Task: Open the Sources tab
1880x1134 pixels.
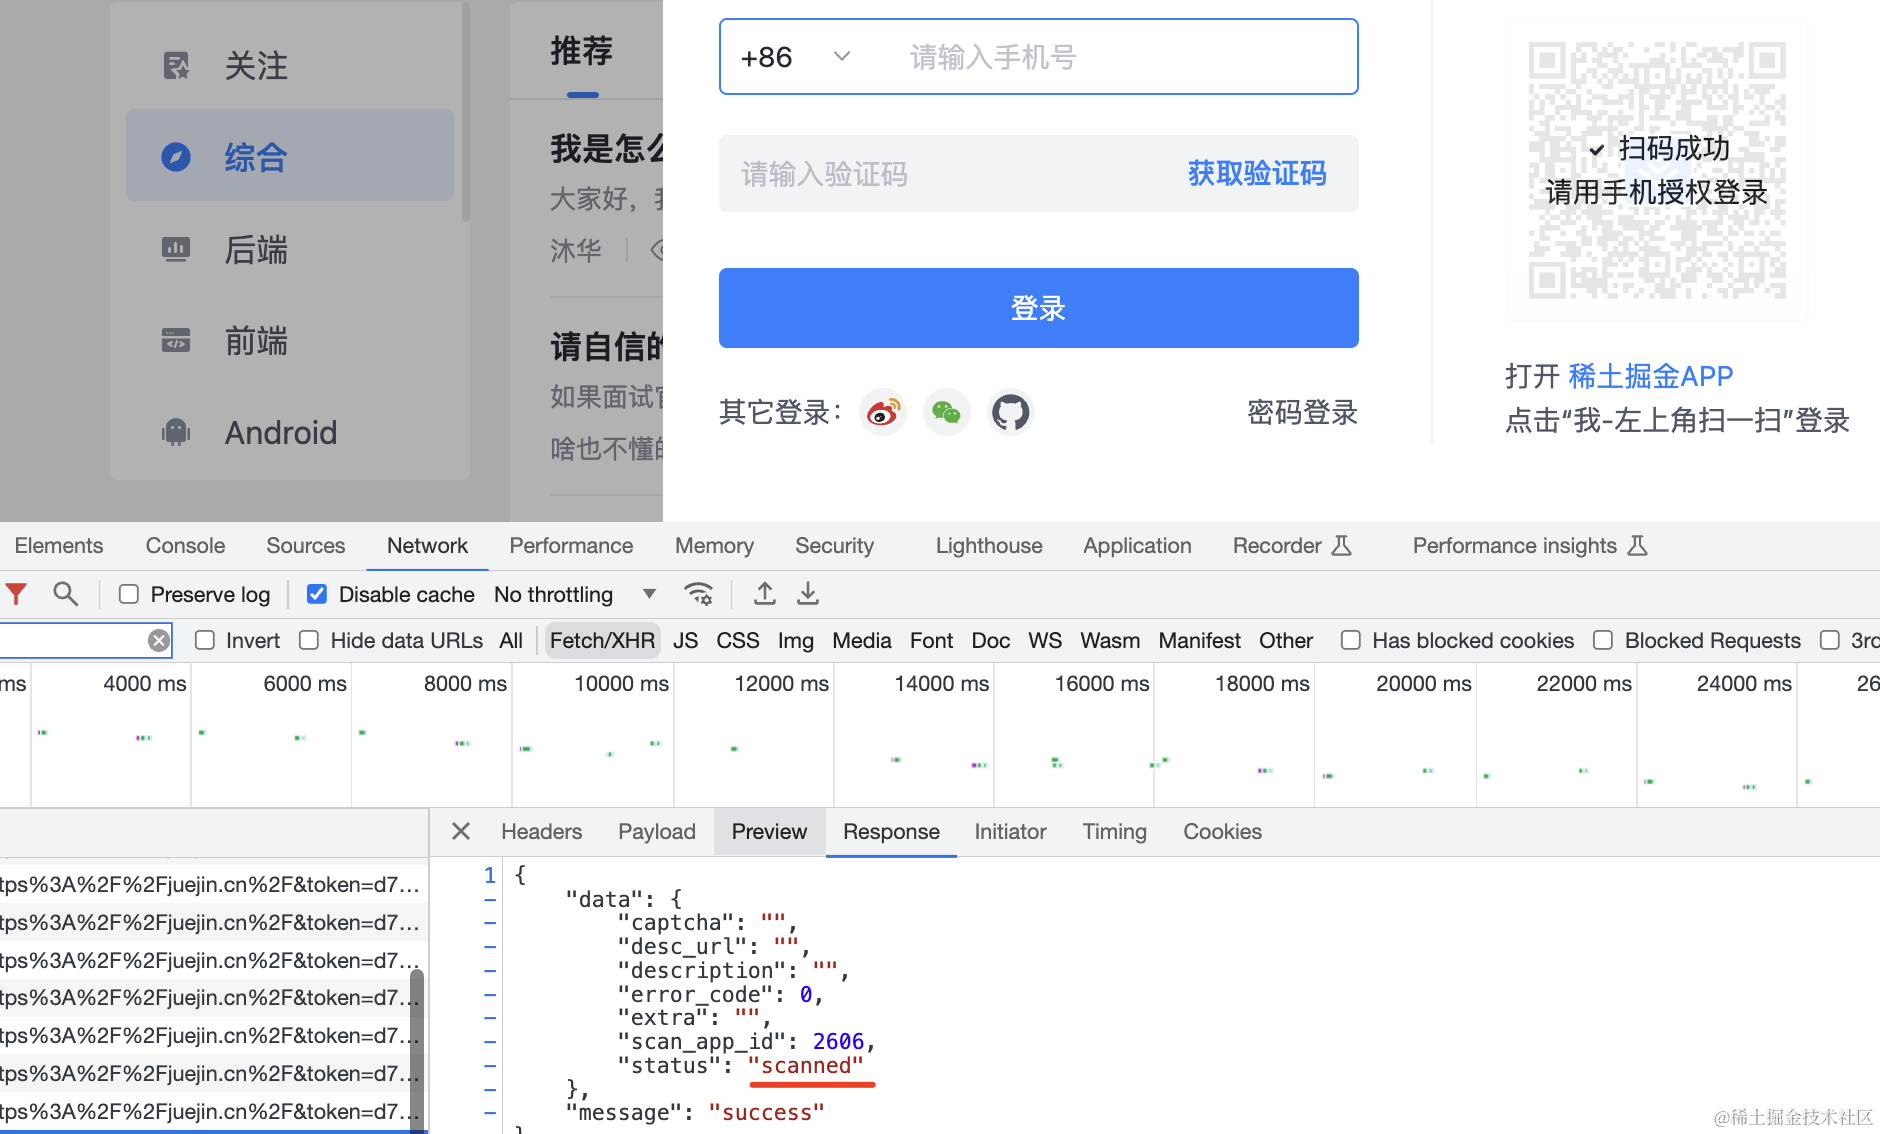Action: click(305, 545)
